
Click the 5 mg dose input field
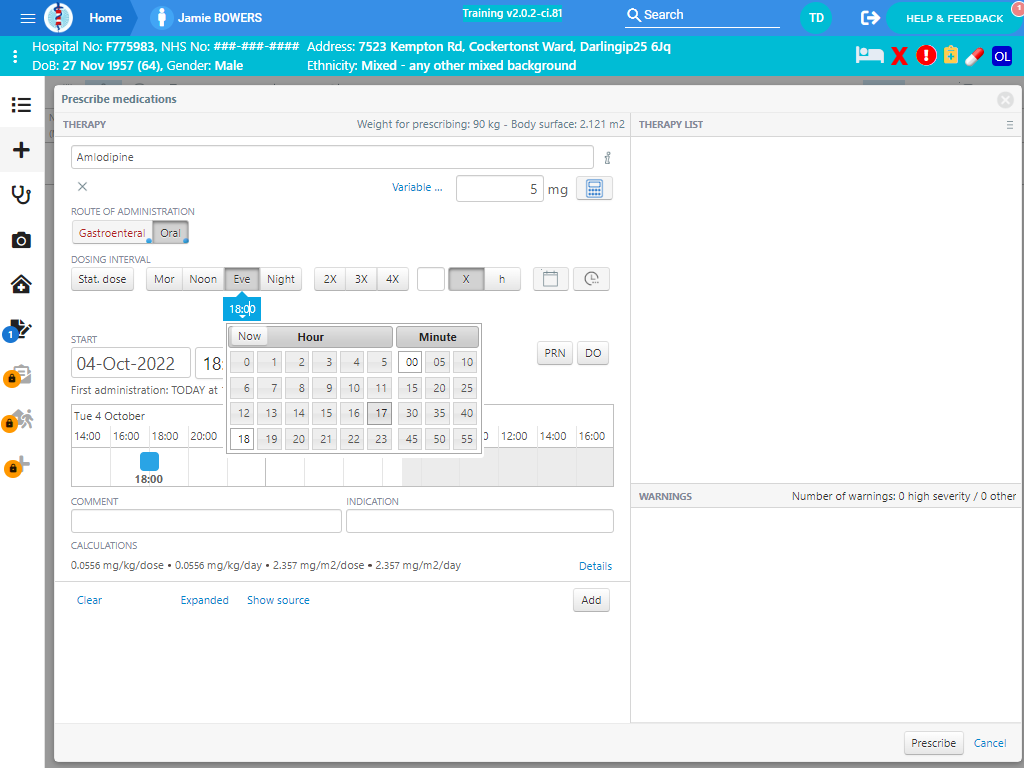click(x=500, y=189)
